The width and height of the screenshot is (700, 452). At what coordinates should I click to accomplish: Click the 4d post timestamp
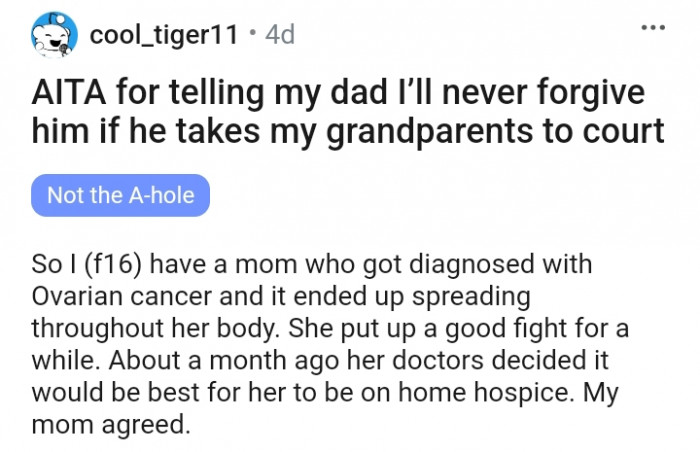281,35
